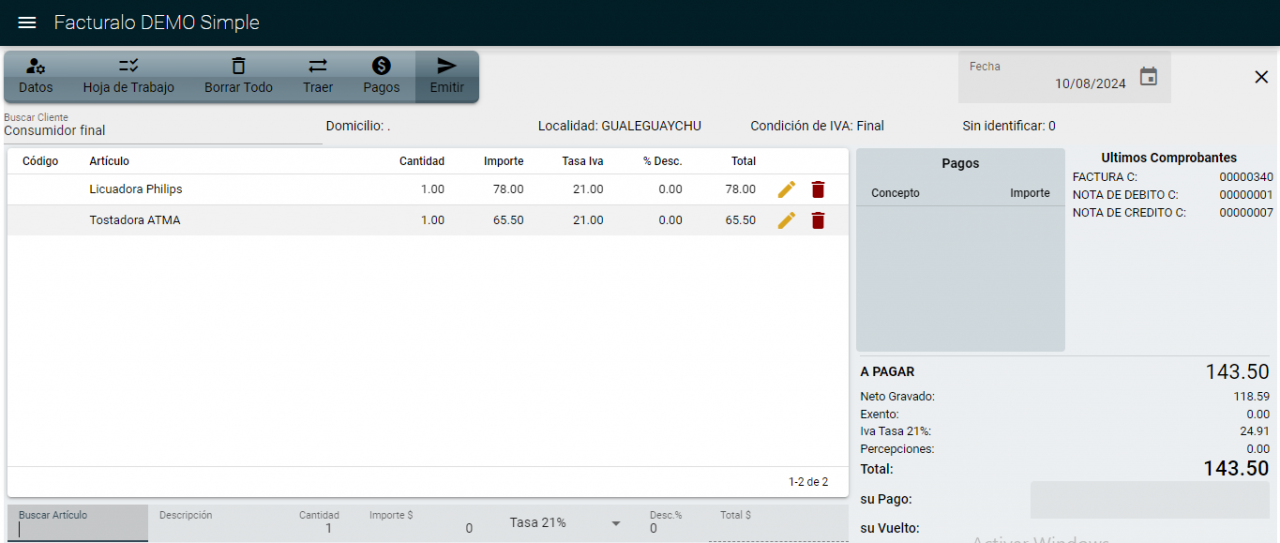Delete the Licuadora Philips row
Viewport: 1280px width, 543px height.
[818, 189]
